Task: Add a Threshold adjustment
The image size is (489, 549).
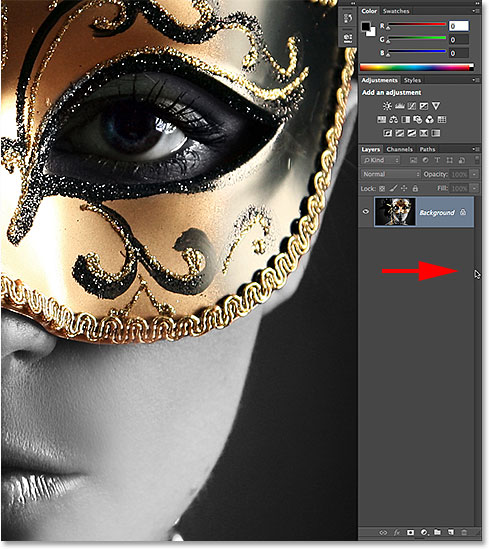Action: point(412,133)
